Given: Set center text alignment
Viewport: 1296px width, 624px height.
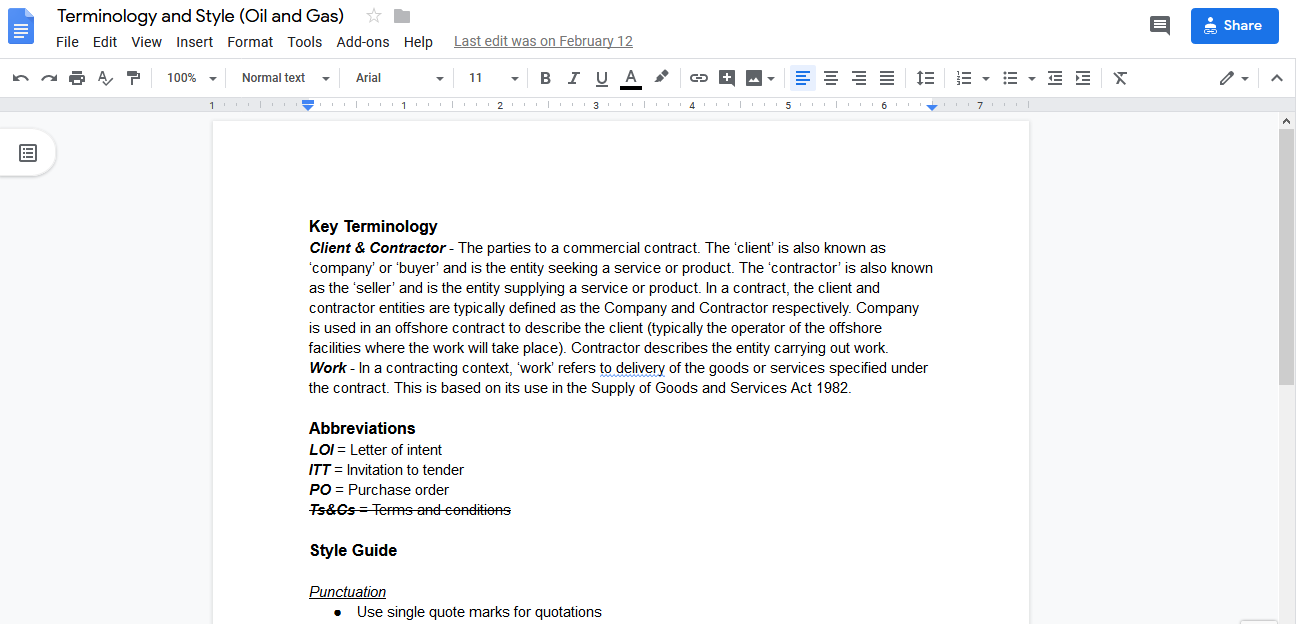Looking at the screenshot, I should 831,78.
